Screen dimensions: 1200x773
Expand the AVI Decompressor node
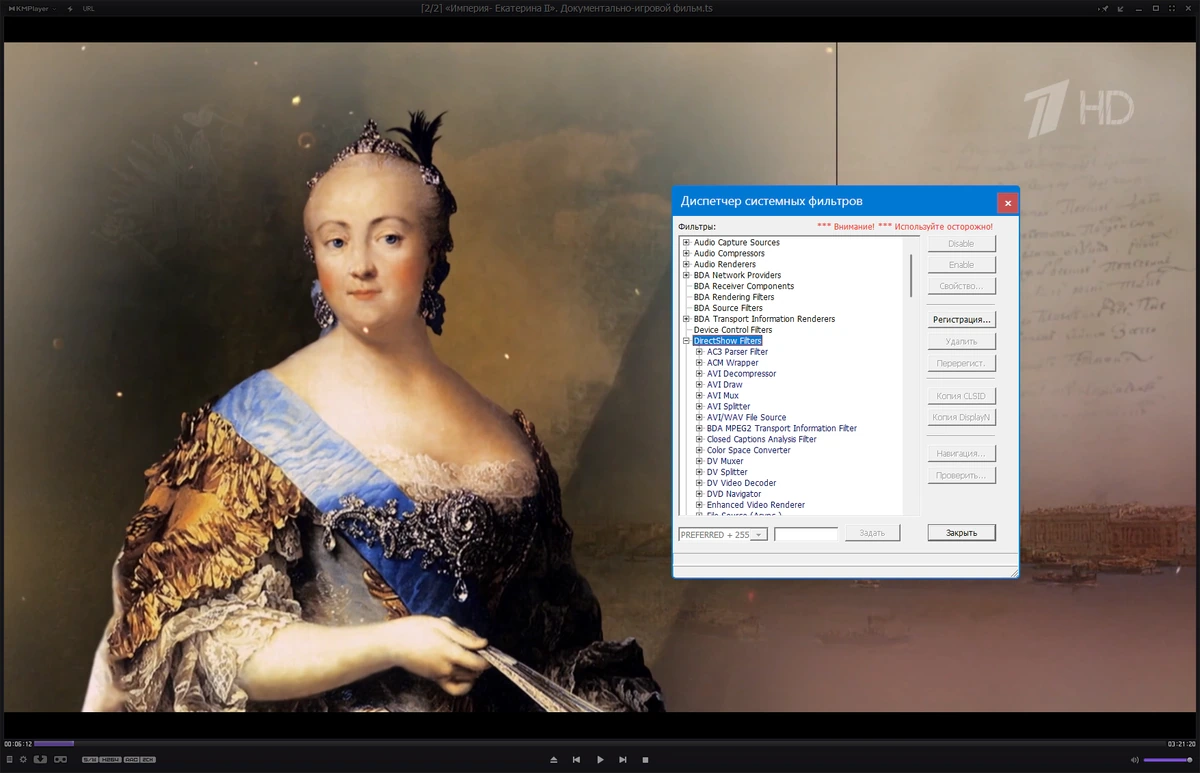pyautogui.click(x=700, y=374)
